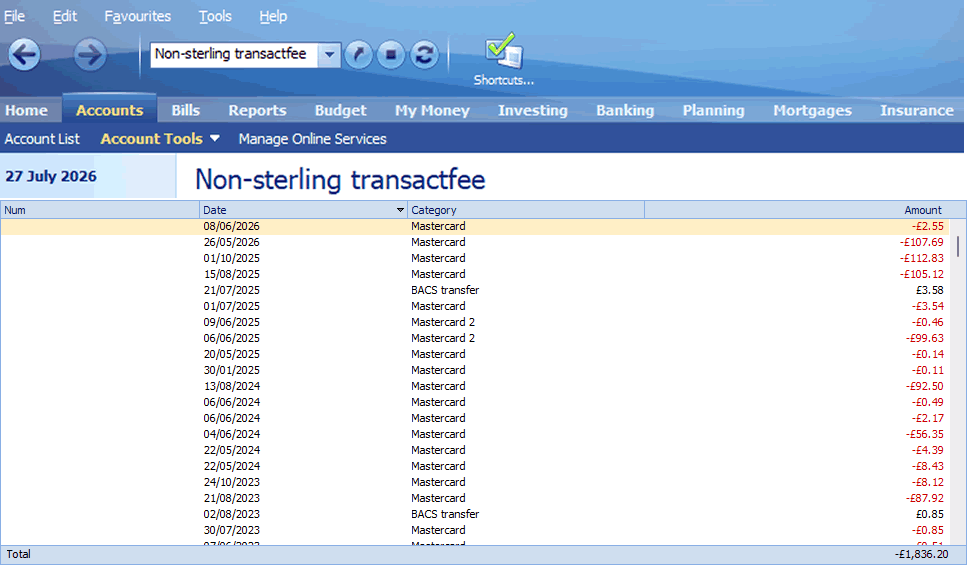Open the File menu
This screenshot has height=565, width=967.
pos(15,16)
